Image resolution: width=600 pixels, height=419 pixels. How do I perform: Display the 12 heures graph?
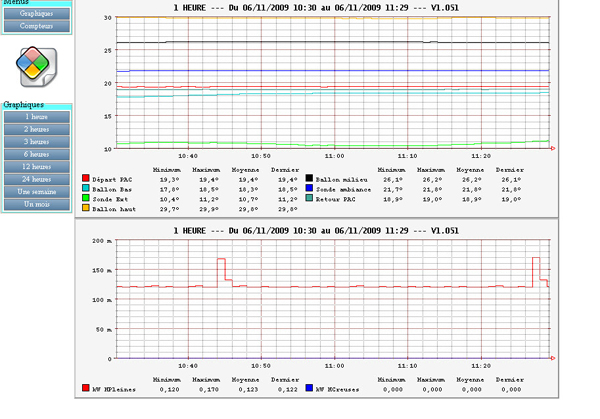click(36, 166)
